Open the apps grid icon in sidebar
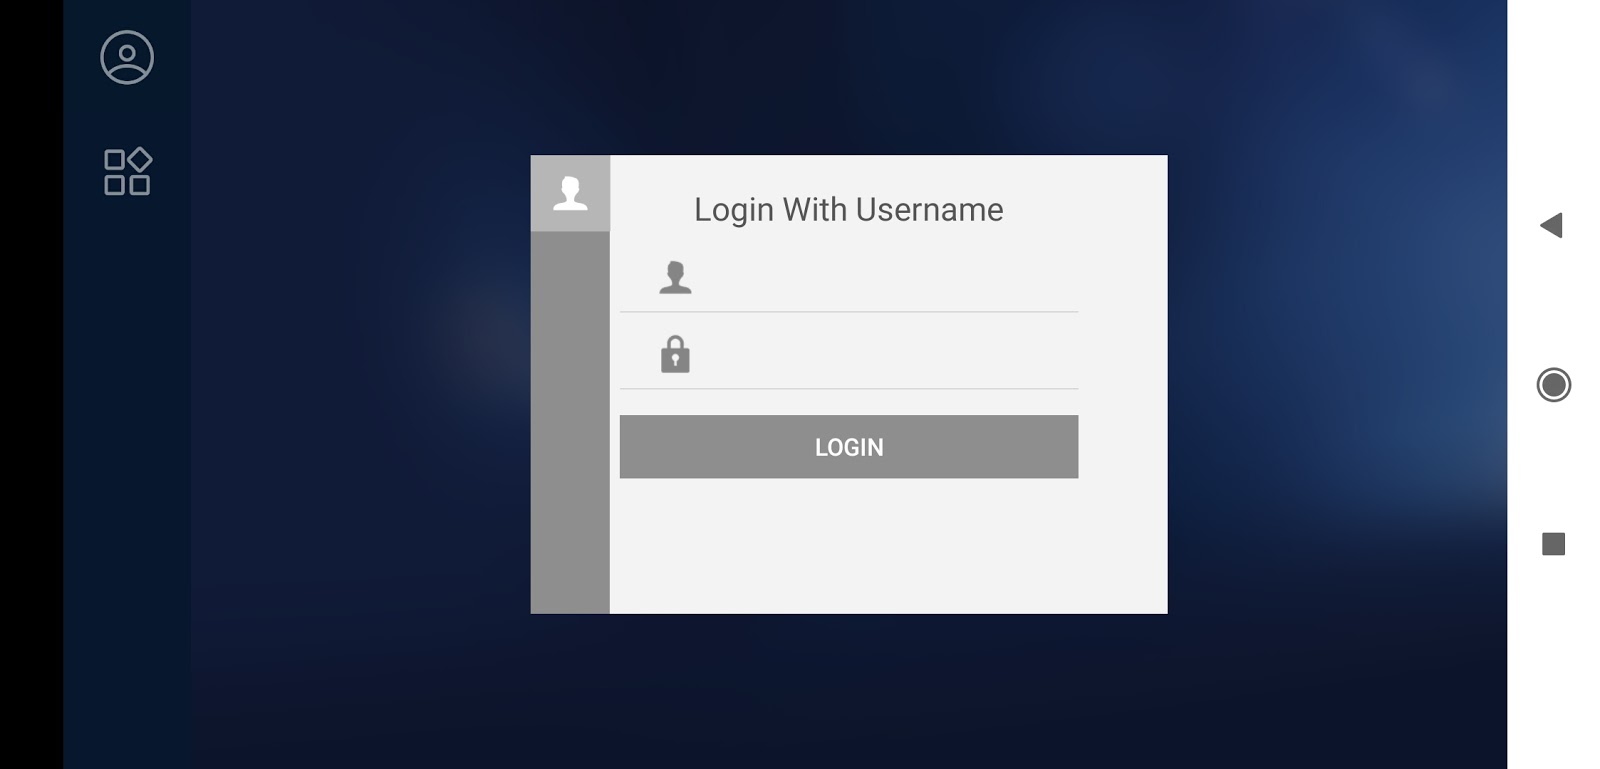This screenshot has height=769, width=1600. coord(127,171)
